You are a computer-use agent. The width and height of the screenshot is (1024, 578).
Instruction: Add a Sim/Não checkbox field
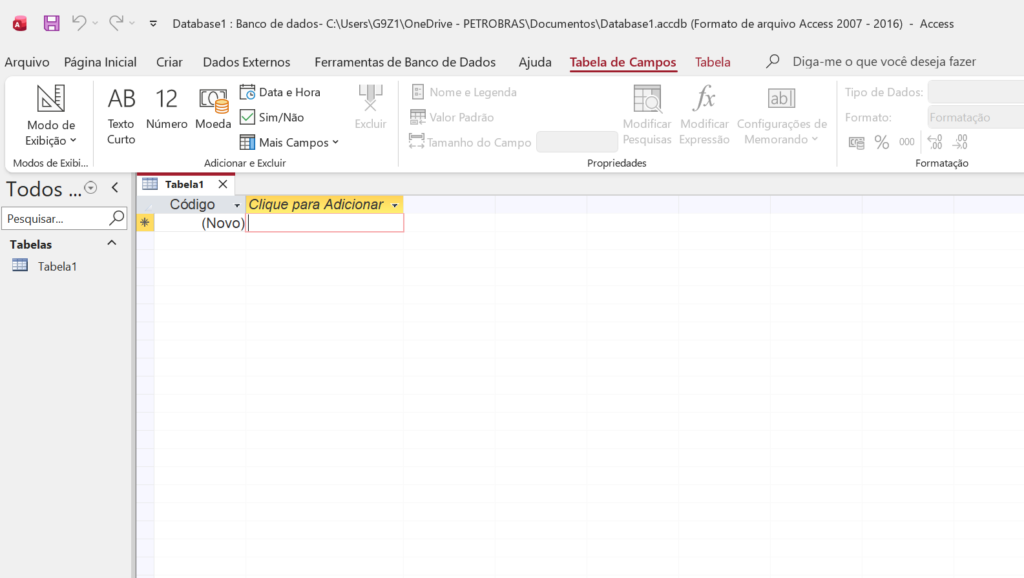(x=272, y=117)
